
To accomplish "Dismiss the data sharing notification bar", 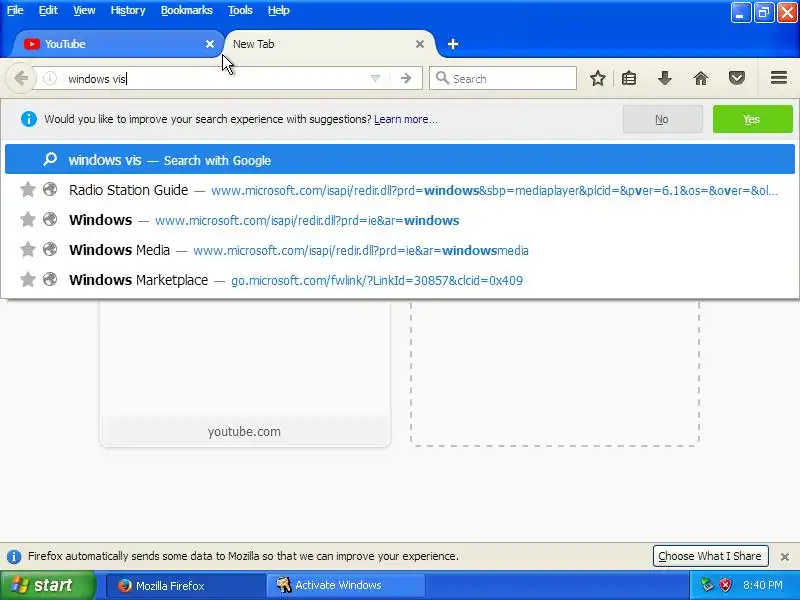I will (x=785, y=557).
